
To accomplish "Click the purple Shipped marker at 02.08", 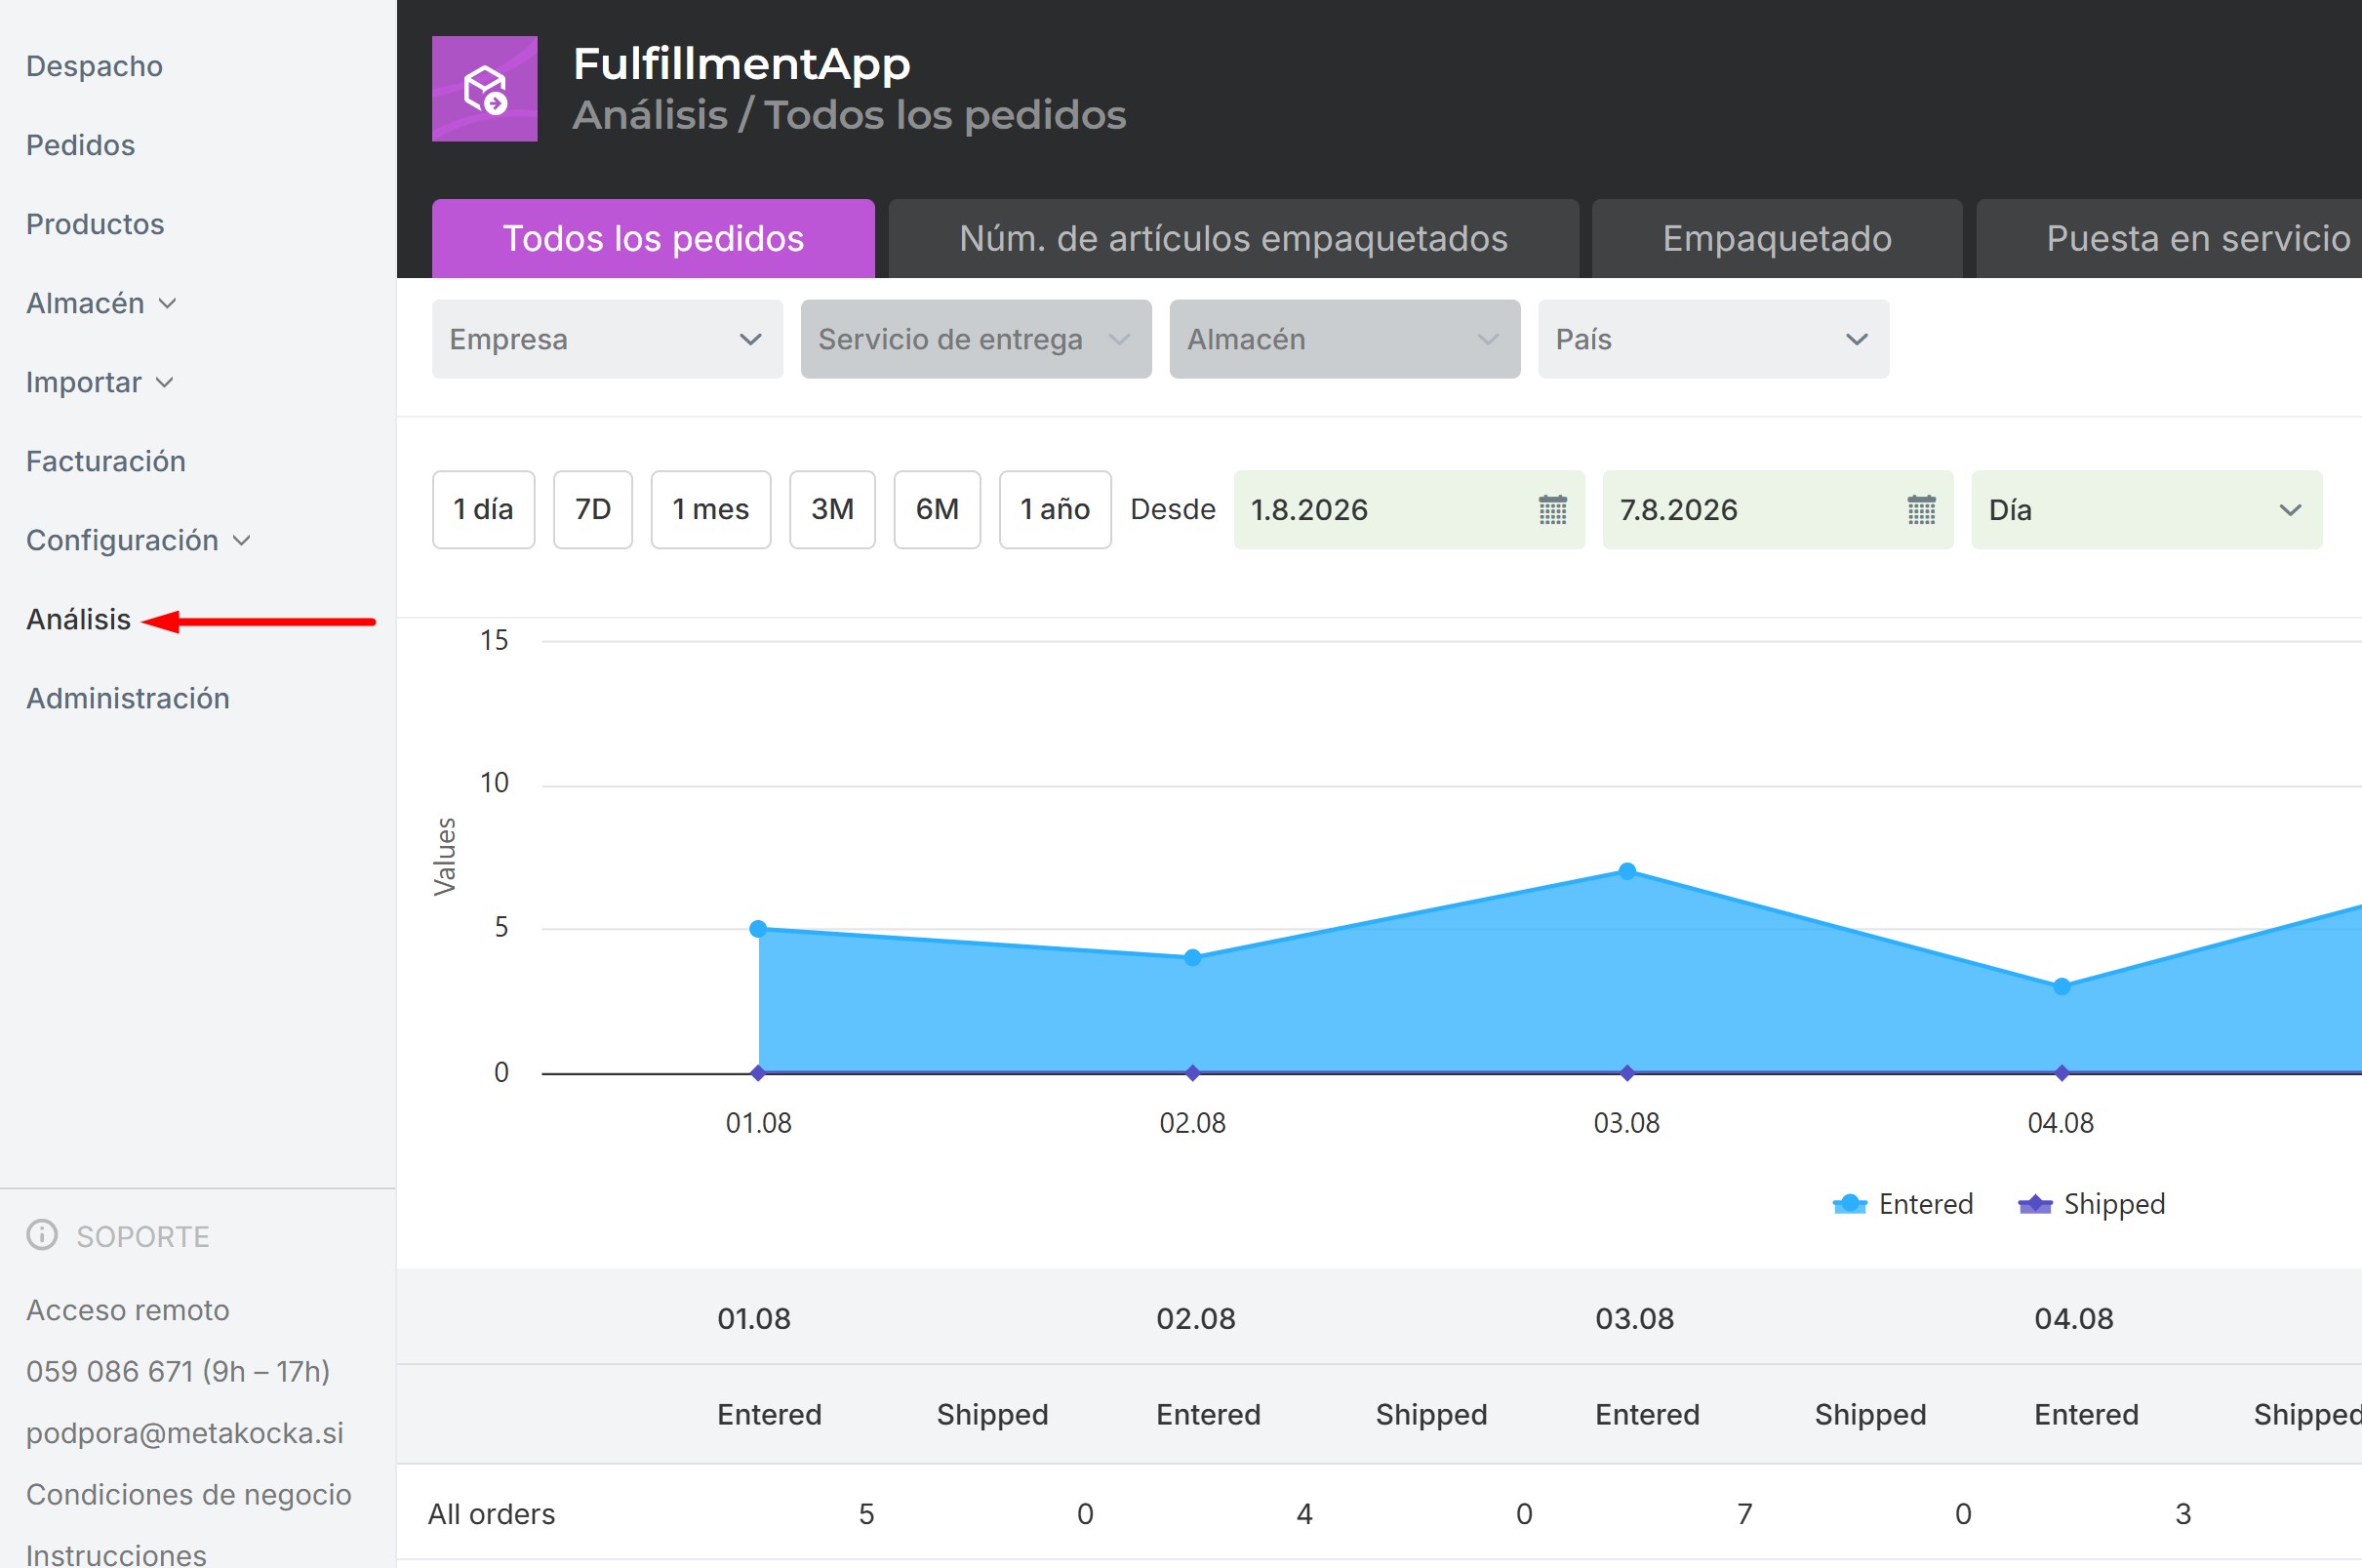I will tap(1192, 1073).
